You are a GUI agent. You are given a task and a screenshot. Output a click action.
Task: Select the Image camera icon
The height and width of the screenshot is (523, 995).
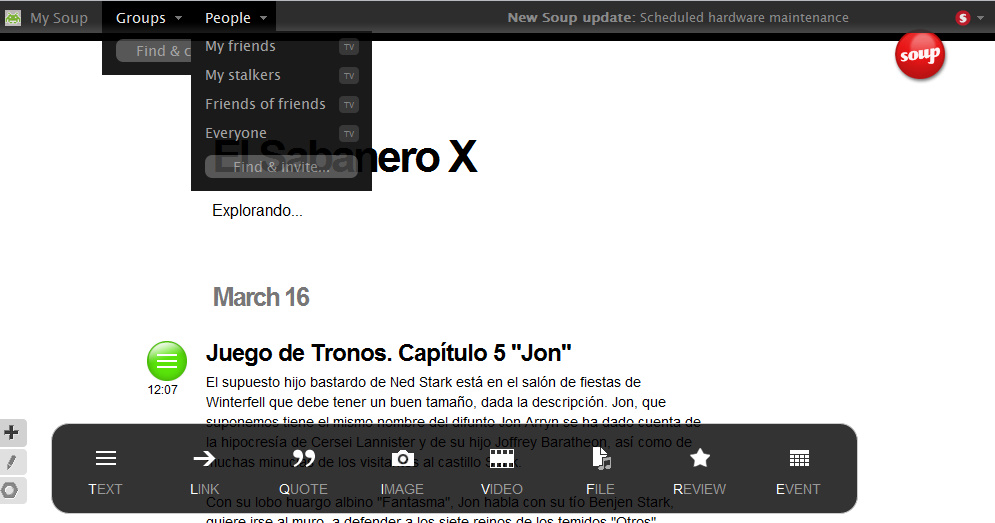click(402, 470)
